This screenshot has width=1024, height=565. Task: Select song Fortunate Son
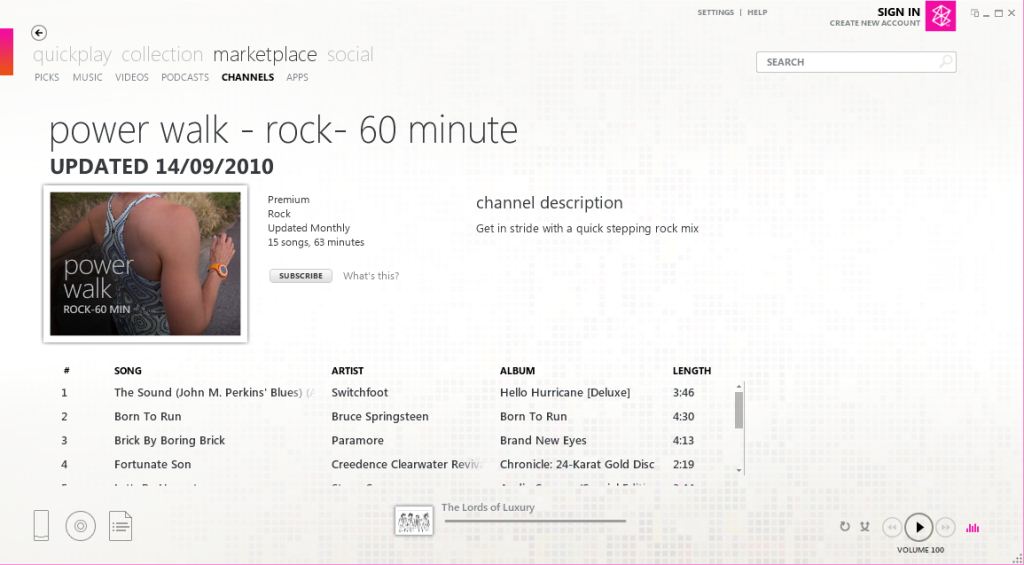point(153,464)
